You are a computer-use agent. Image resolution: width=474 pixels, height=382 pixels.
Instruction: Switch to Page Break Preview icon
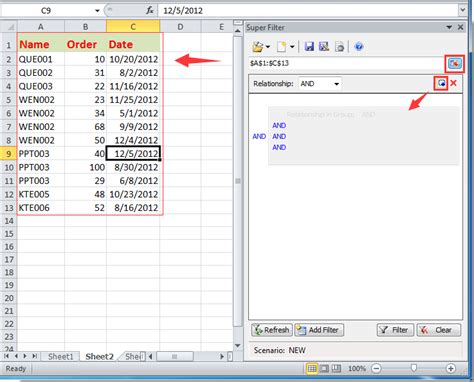pos(336,368)
